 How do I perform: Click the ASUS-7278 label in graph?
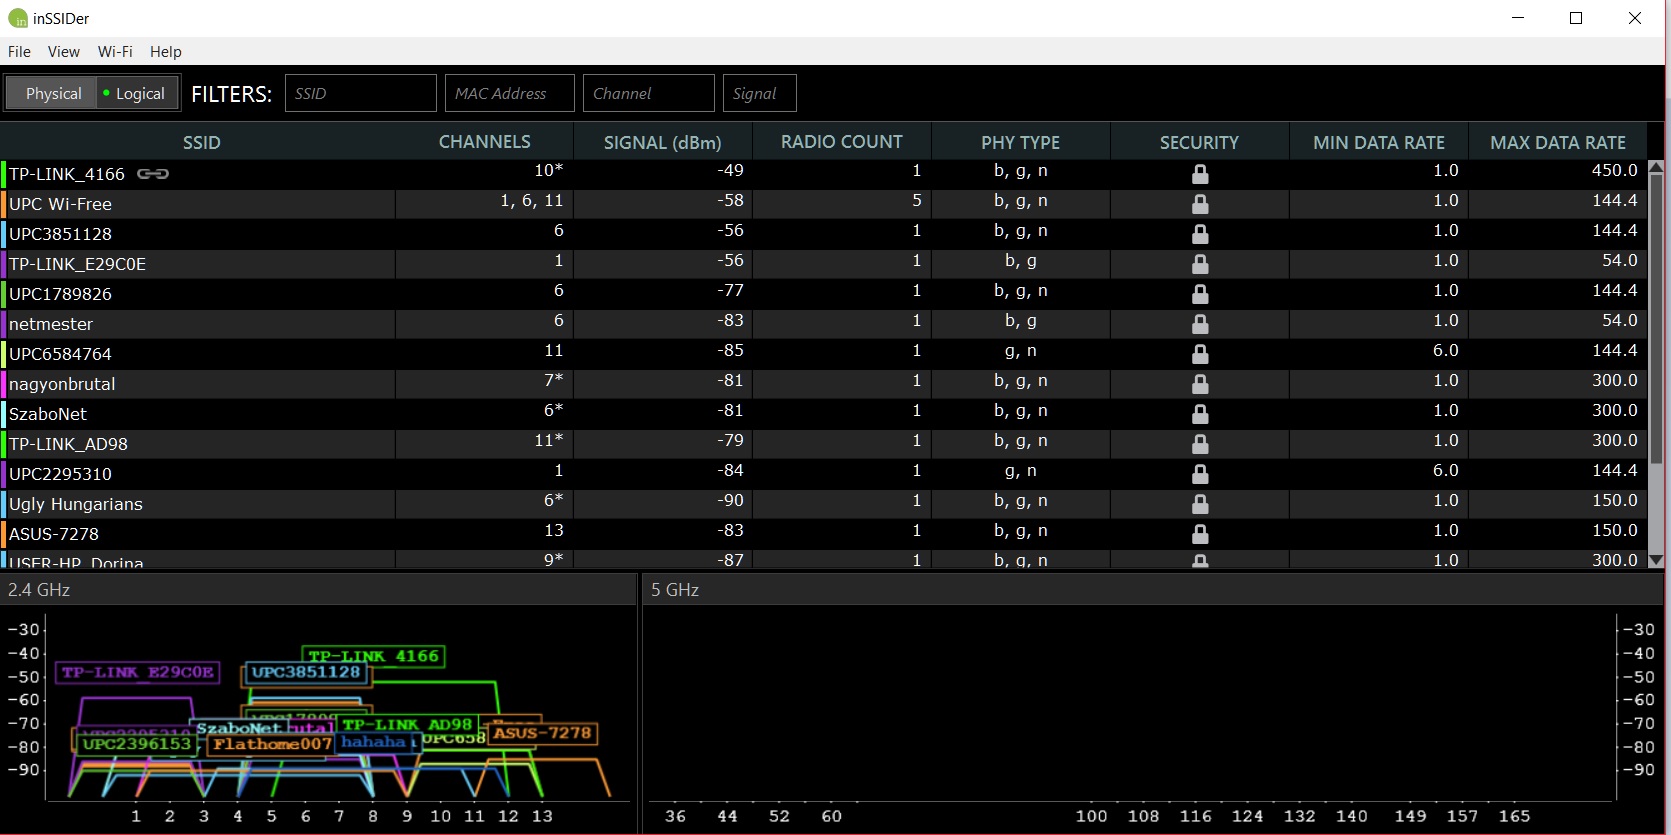[542, 733]
